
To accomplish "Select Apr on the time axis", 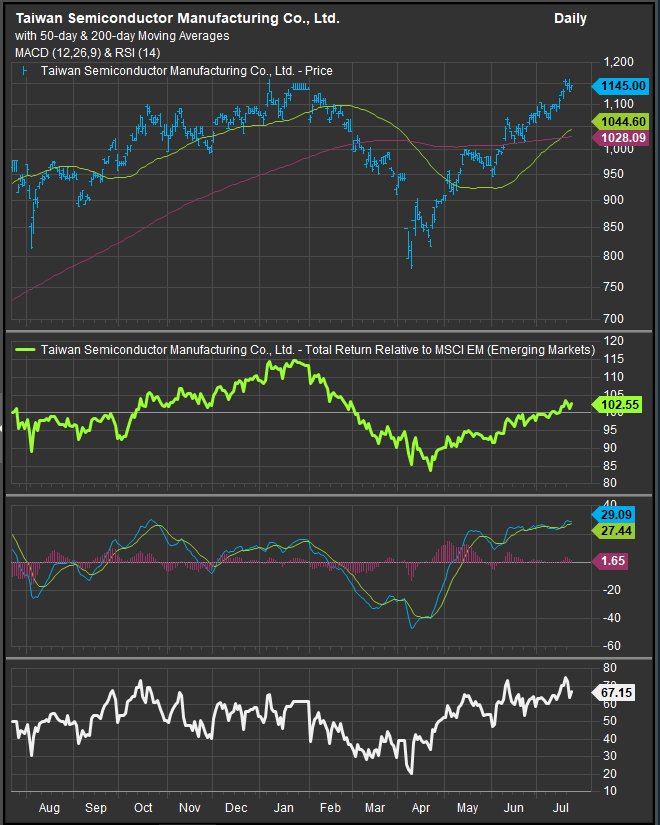I will (422, 807).
